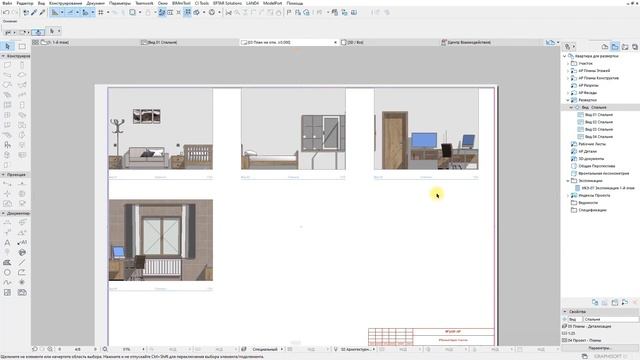Select the Marquee tool in toolbox
This screenshot has width=640, height=360.
[22, 46]
